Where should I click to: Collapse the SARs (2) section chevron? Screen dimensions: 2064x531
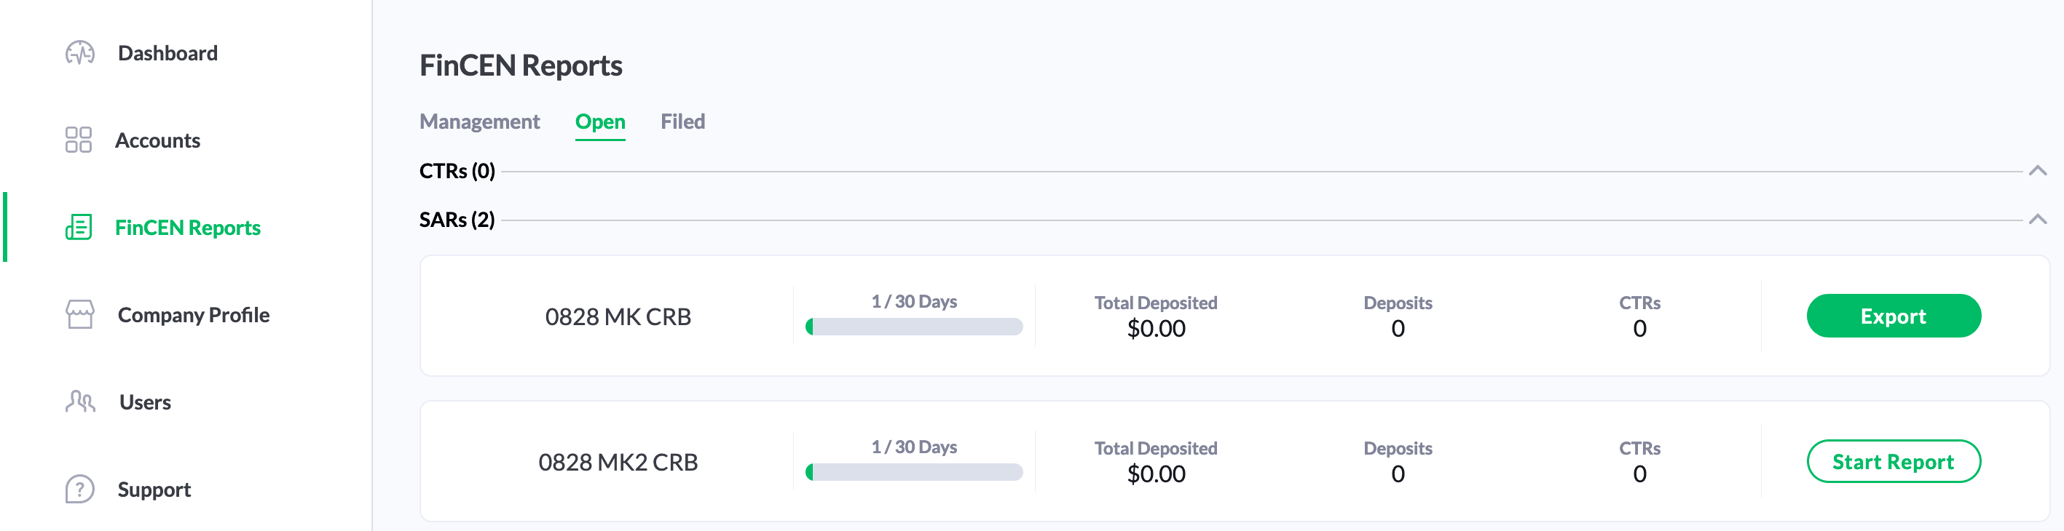tap(2037, 219)
